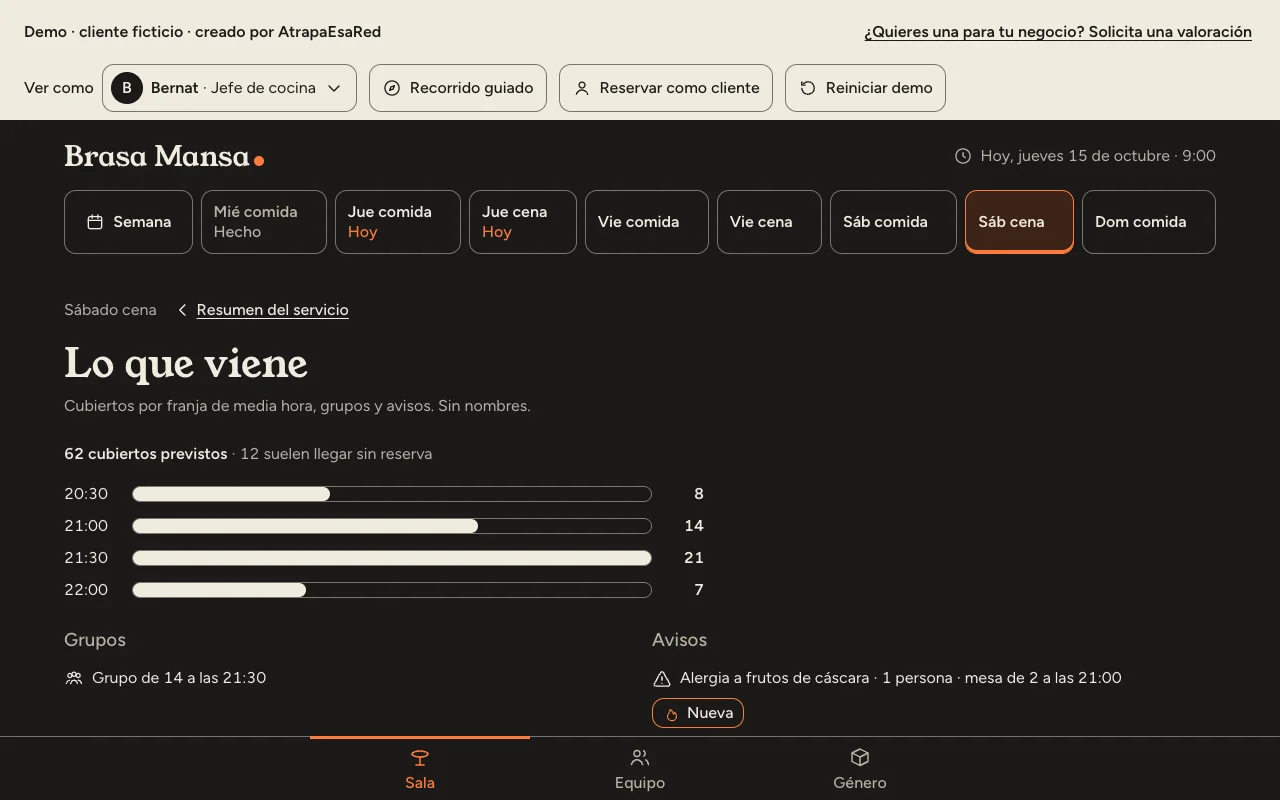Screen dimensions: 1280x800
Task: Select the Jue comida service
Action: pos(398,222)
